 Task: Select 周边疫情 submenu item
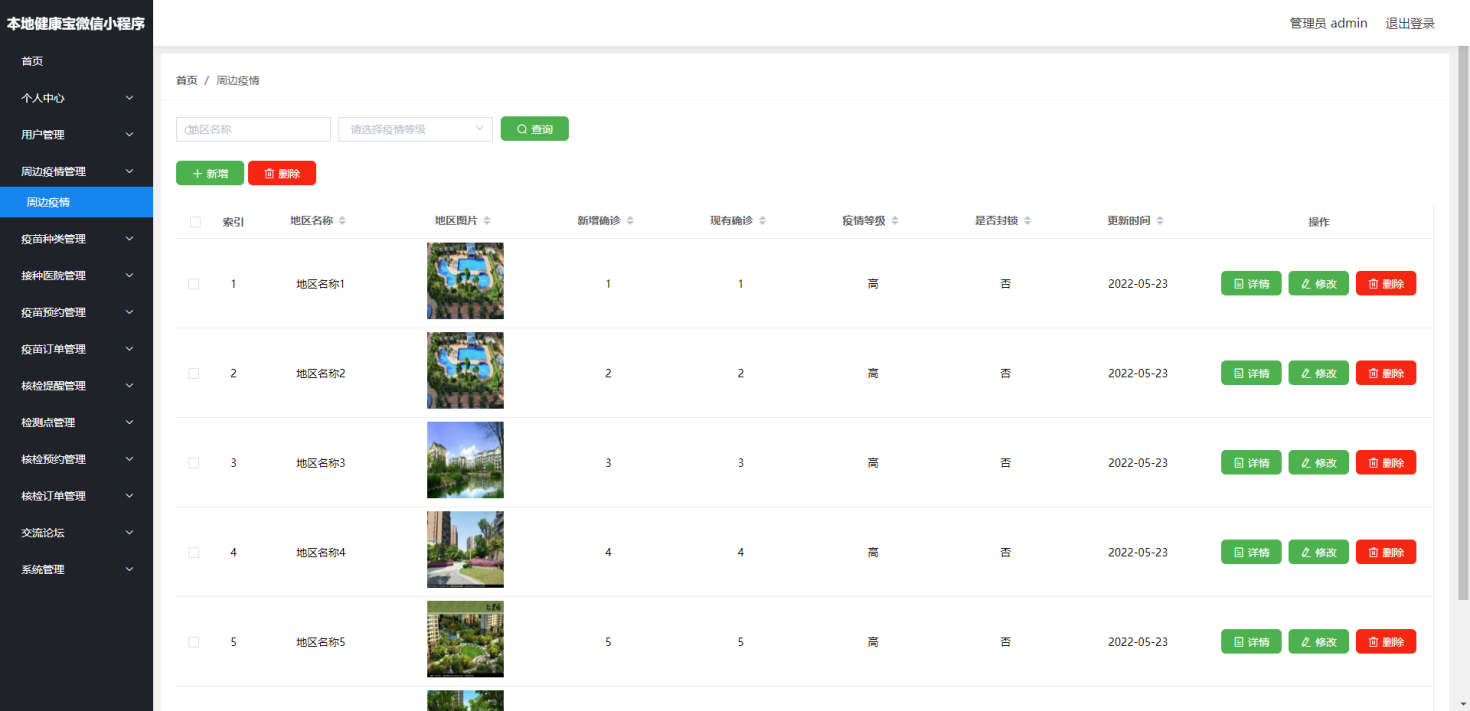point(76,202)
